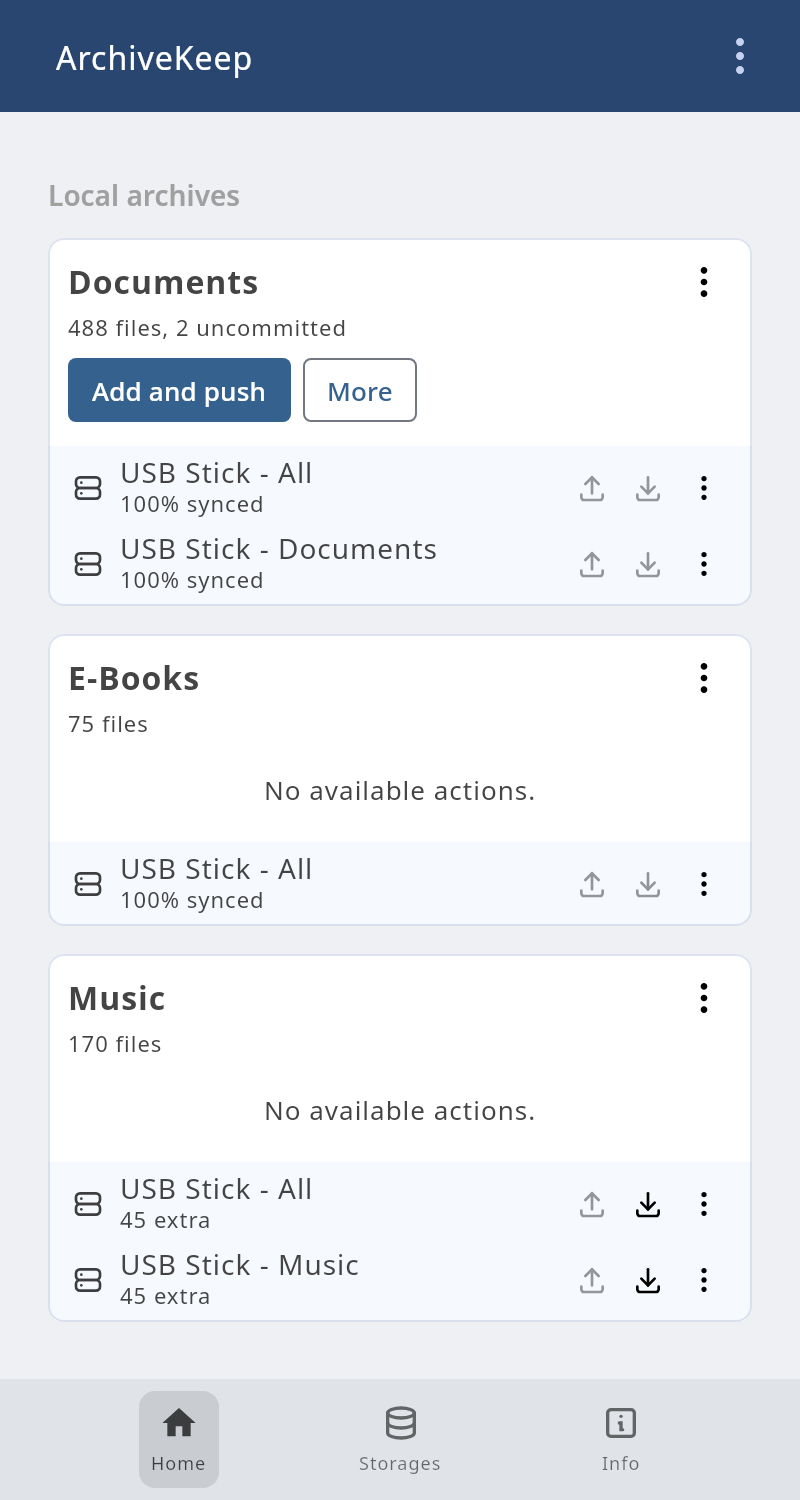
Task: Pull E-Books from USB Stick - All
Action: click(x=648, y=884)
